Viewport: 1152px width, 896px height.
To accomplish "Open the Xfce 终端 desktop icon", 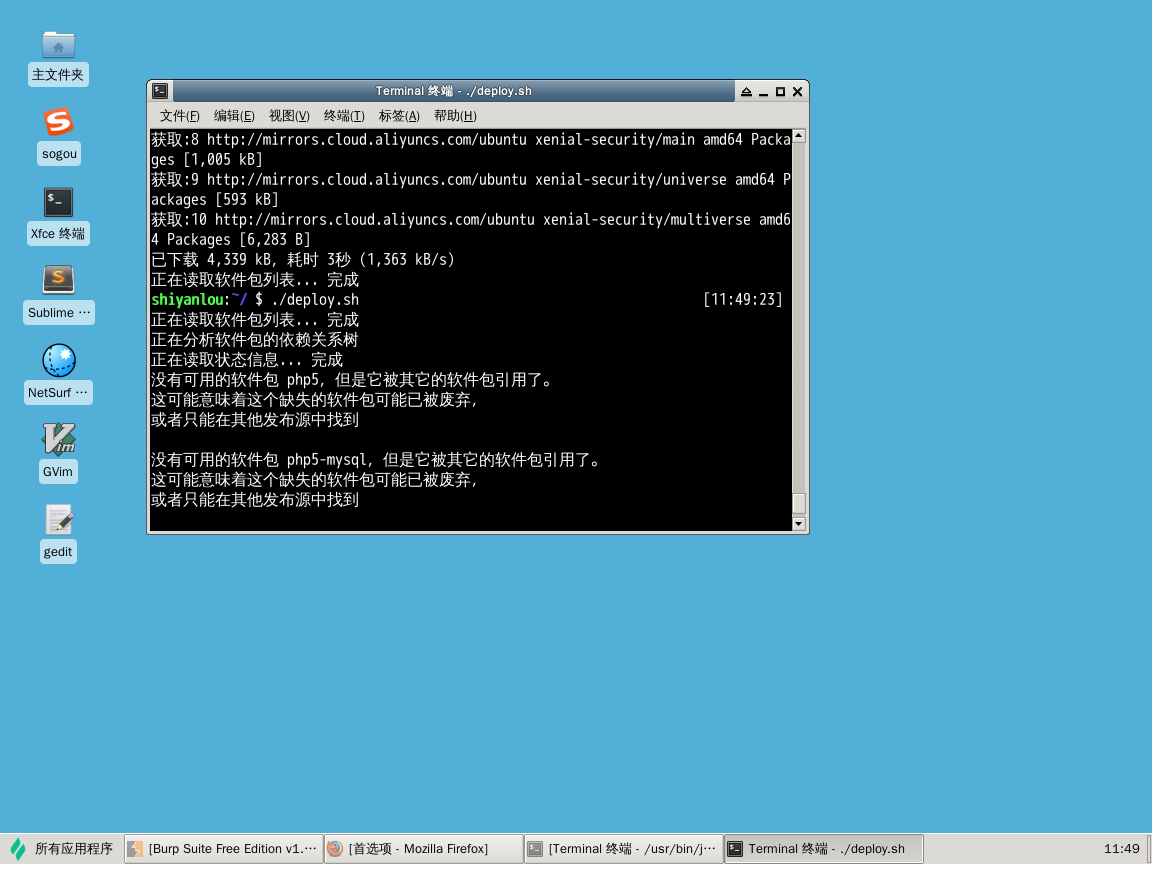I will tap(58, 203).
